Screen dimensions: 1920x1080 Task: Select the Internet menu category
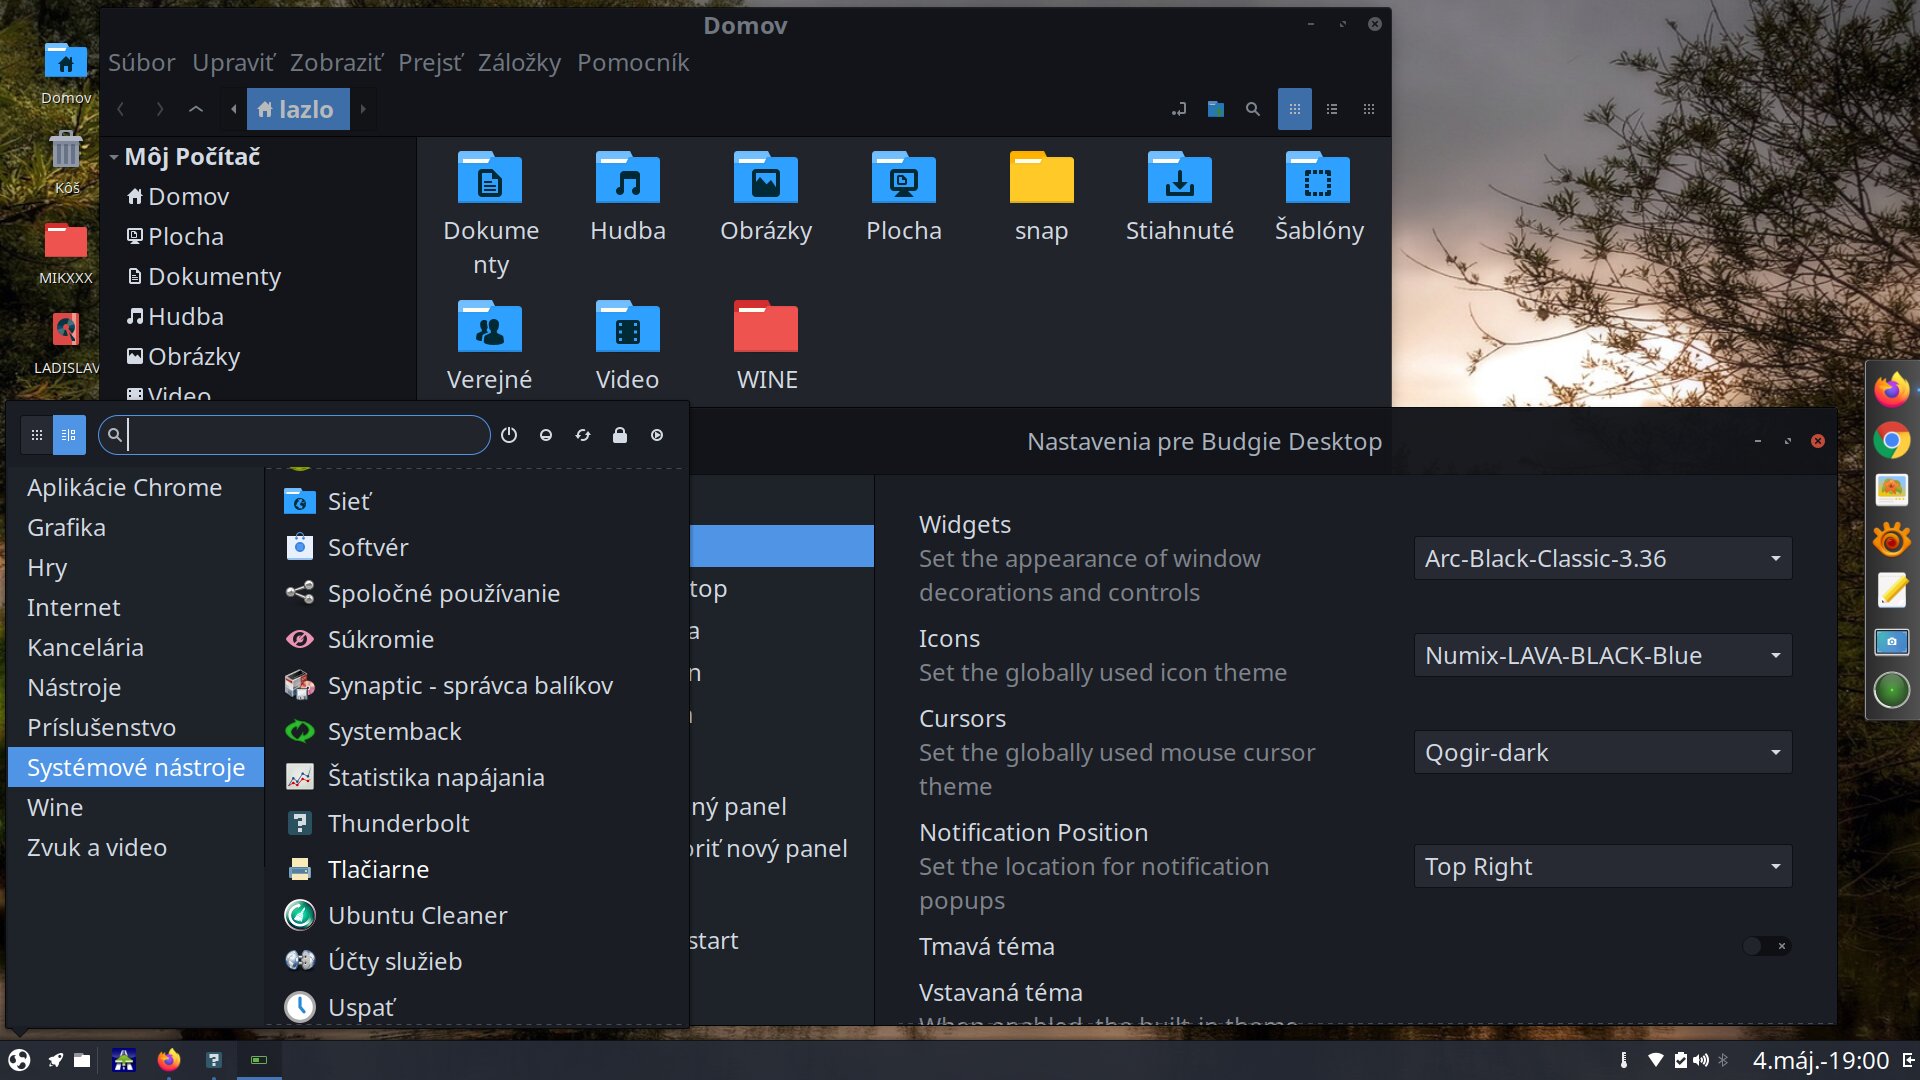[x=73, y=607]
